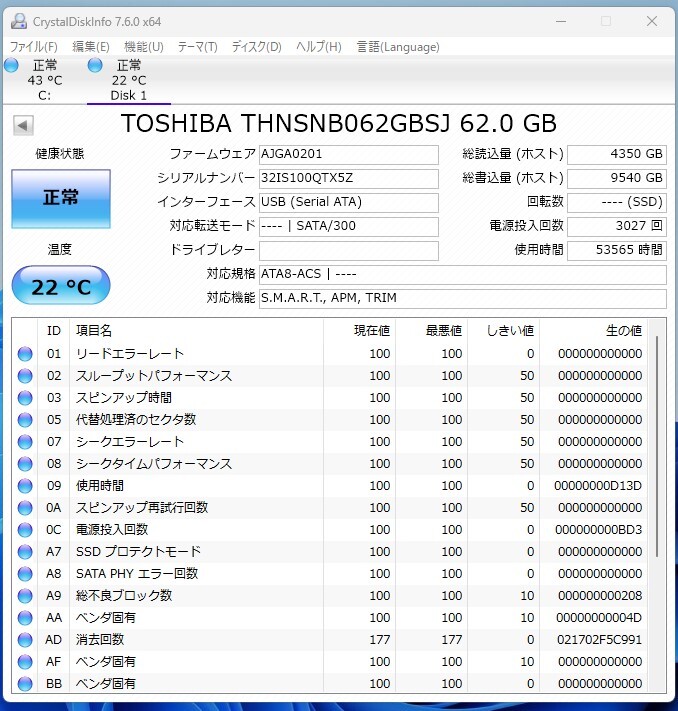Click the transfer mode field SATA/300
The height and width of the screenshot is (711, 678).
[349, 227]
